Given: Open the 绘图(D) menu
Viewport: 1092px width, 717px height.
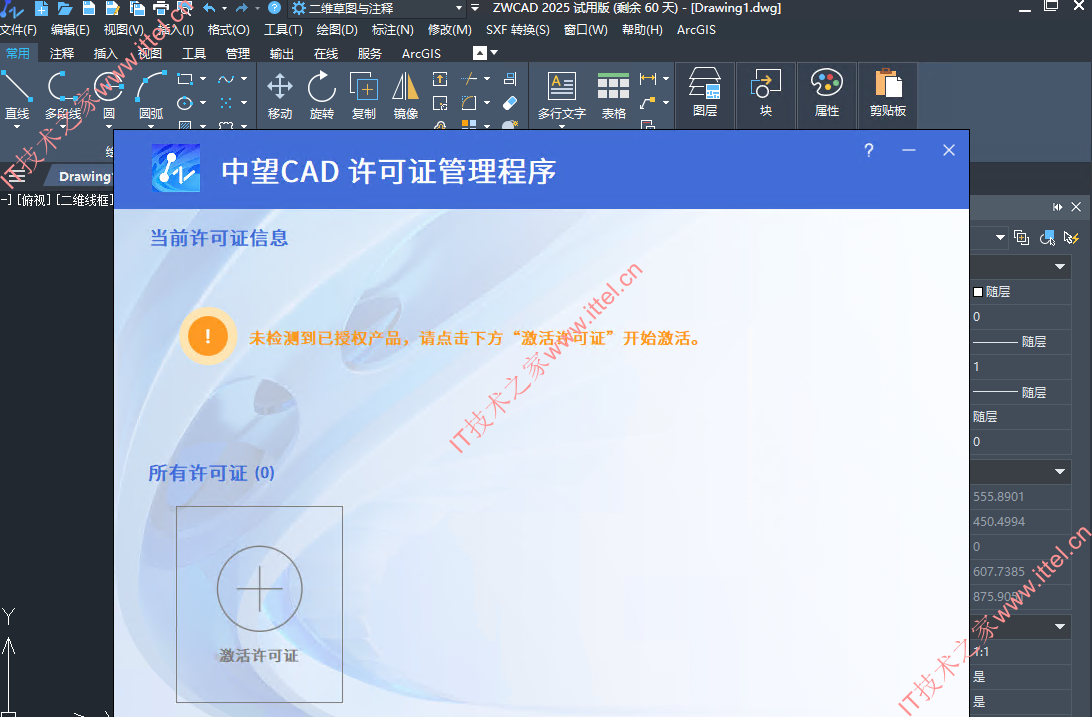Looking at the screenshot, I should [337, 30].
